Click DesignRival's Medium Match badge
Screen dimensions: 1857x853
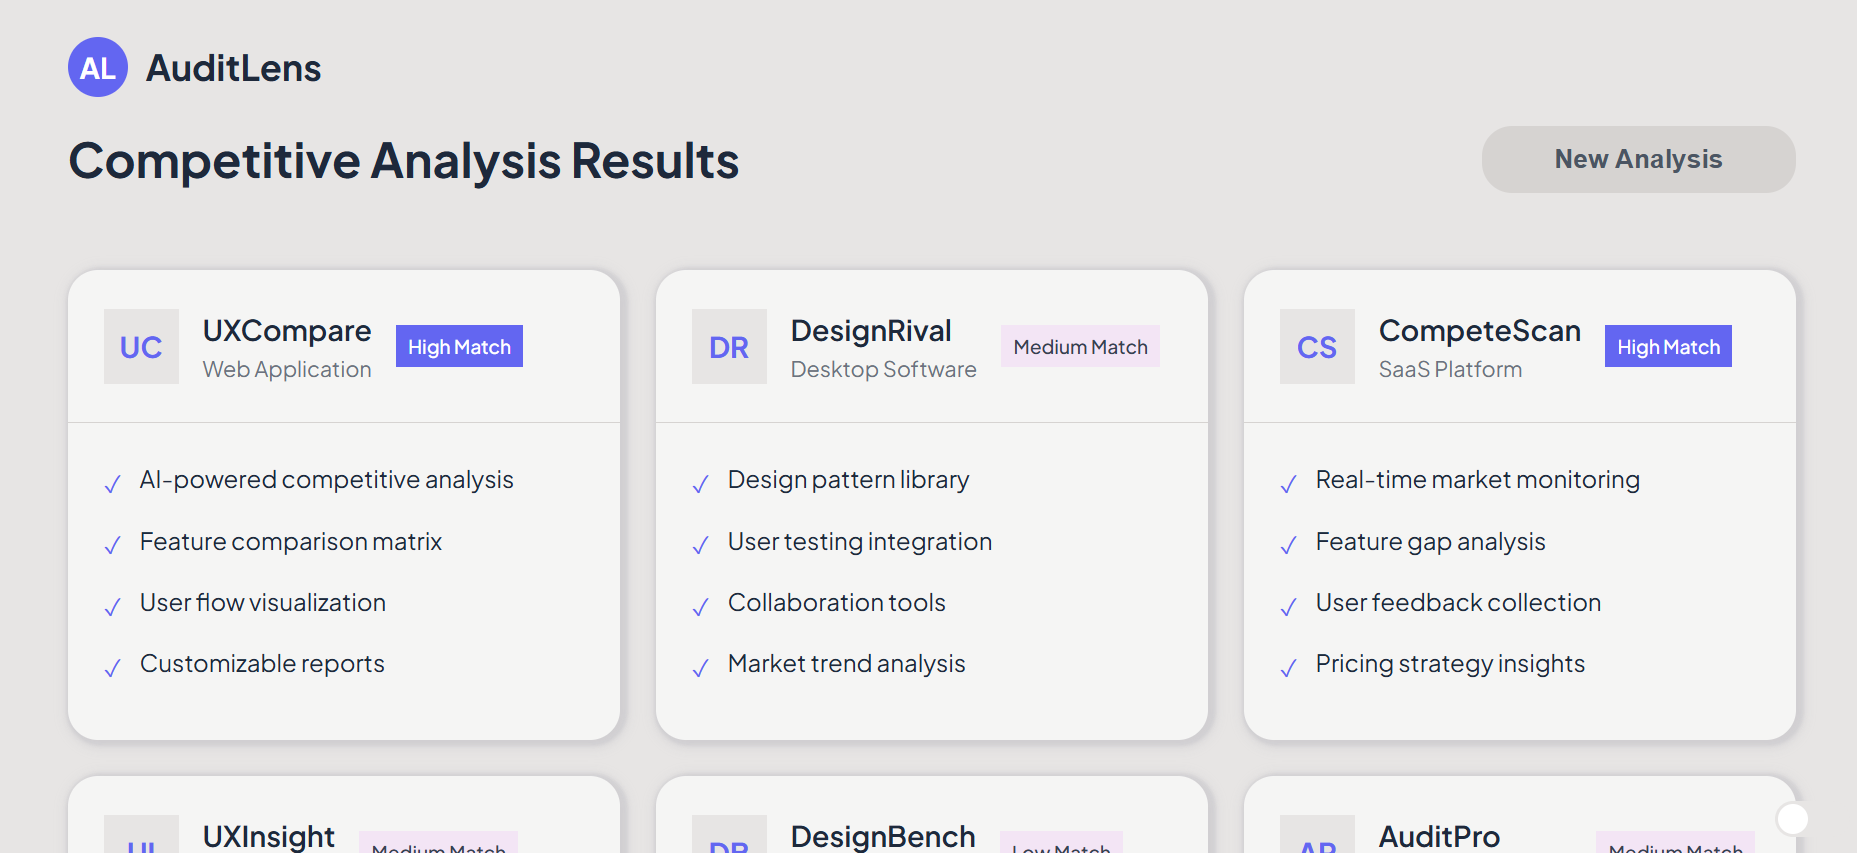pyautogui.click(x=1080, y=347)
